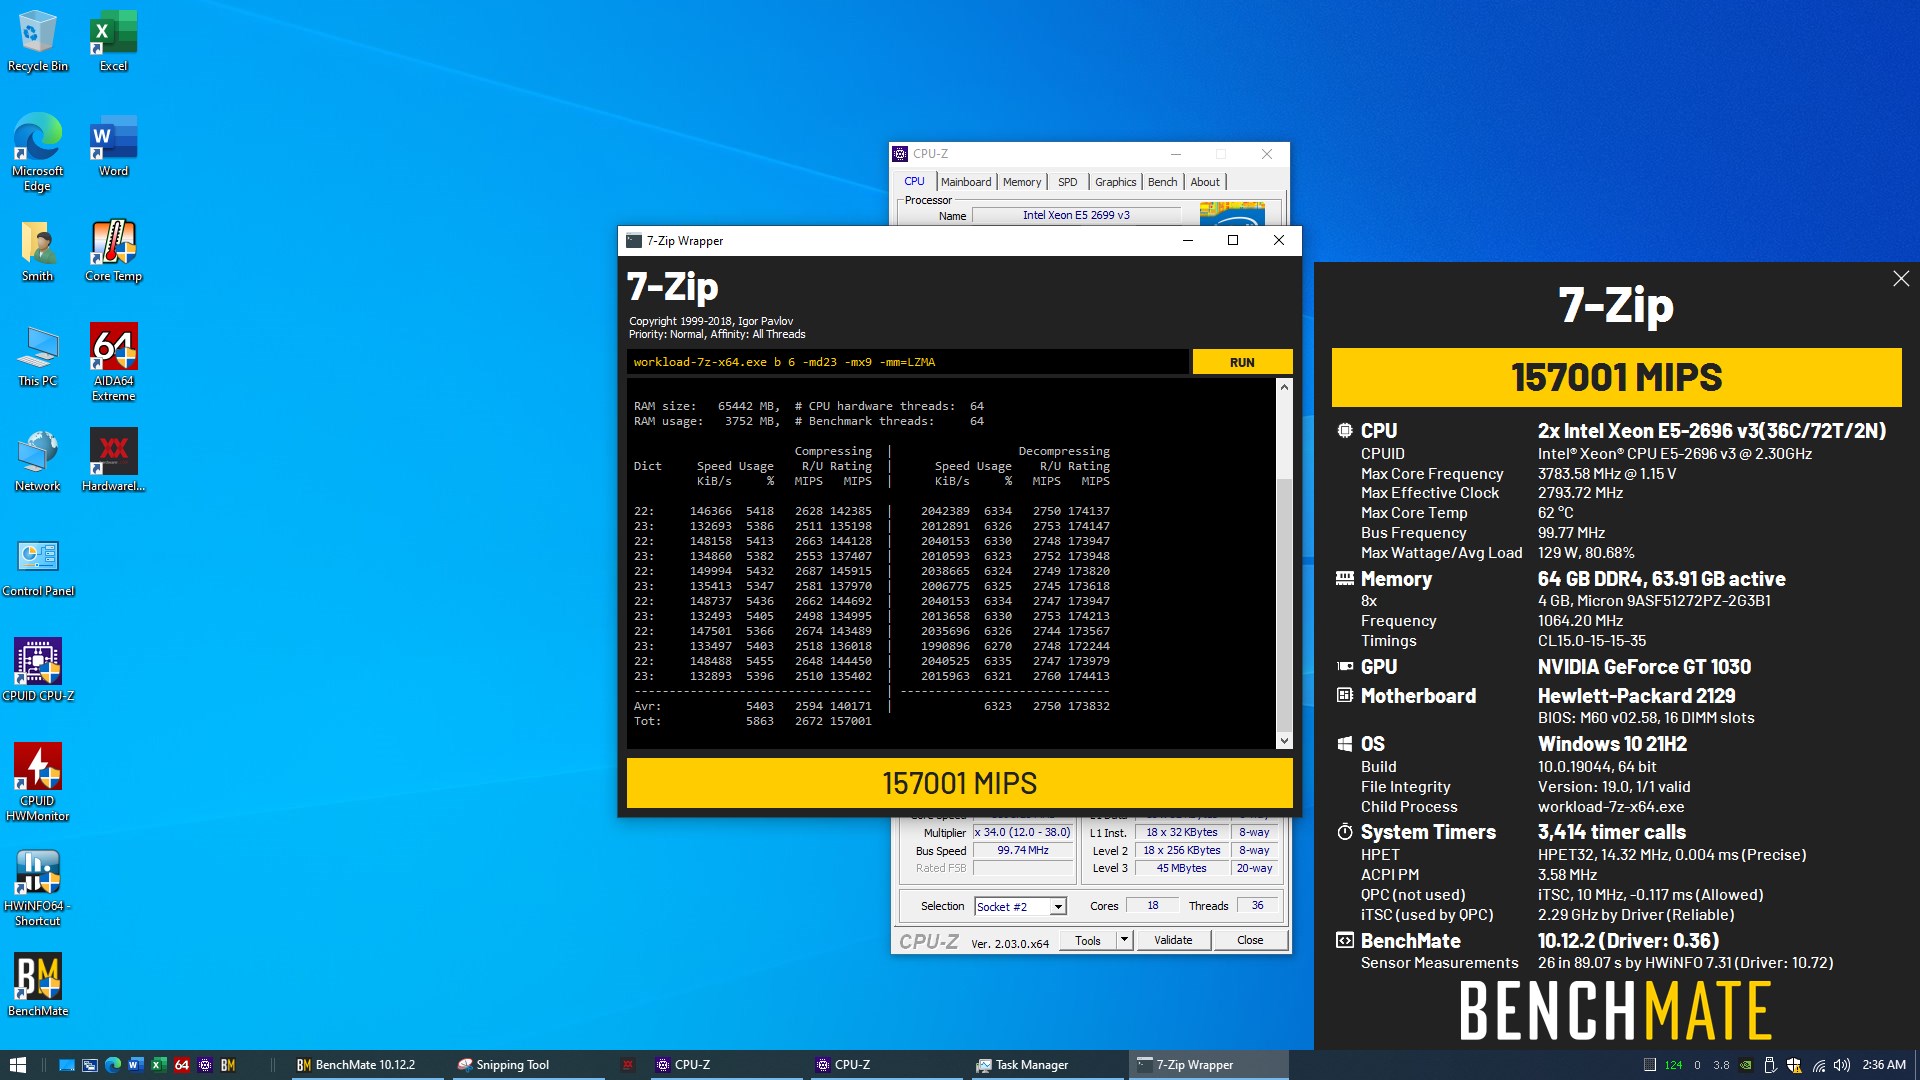1920x1080 pixels.
Task: Click the 157001 MIPS yellow bar in 7-Zip Wrapper
Action: tap(959, 783)
